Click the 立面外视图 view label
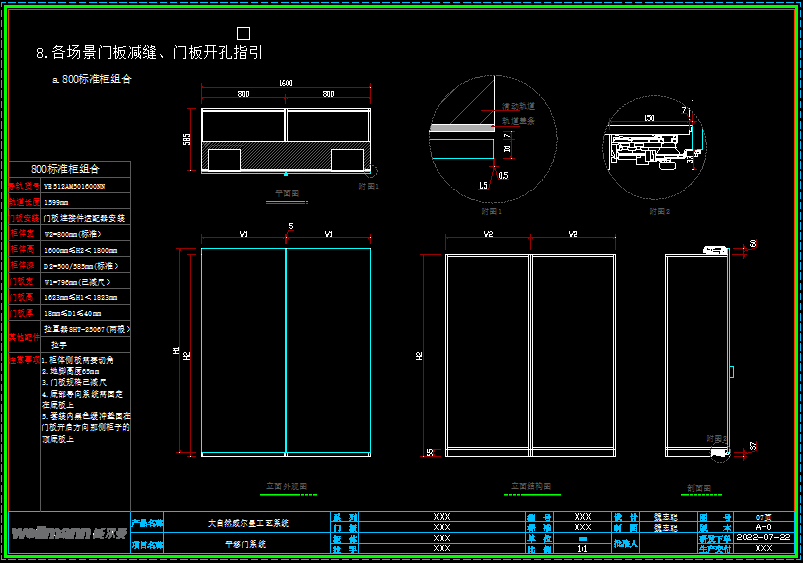Screen dimensions: 803x563 click(286, 486)
